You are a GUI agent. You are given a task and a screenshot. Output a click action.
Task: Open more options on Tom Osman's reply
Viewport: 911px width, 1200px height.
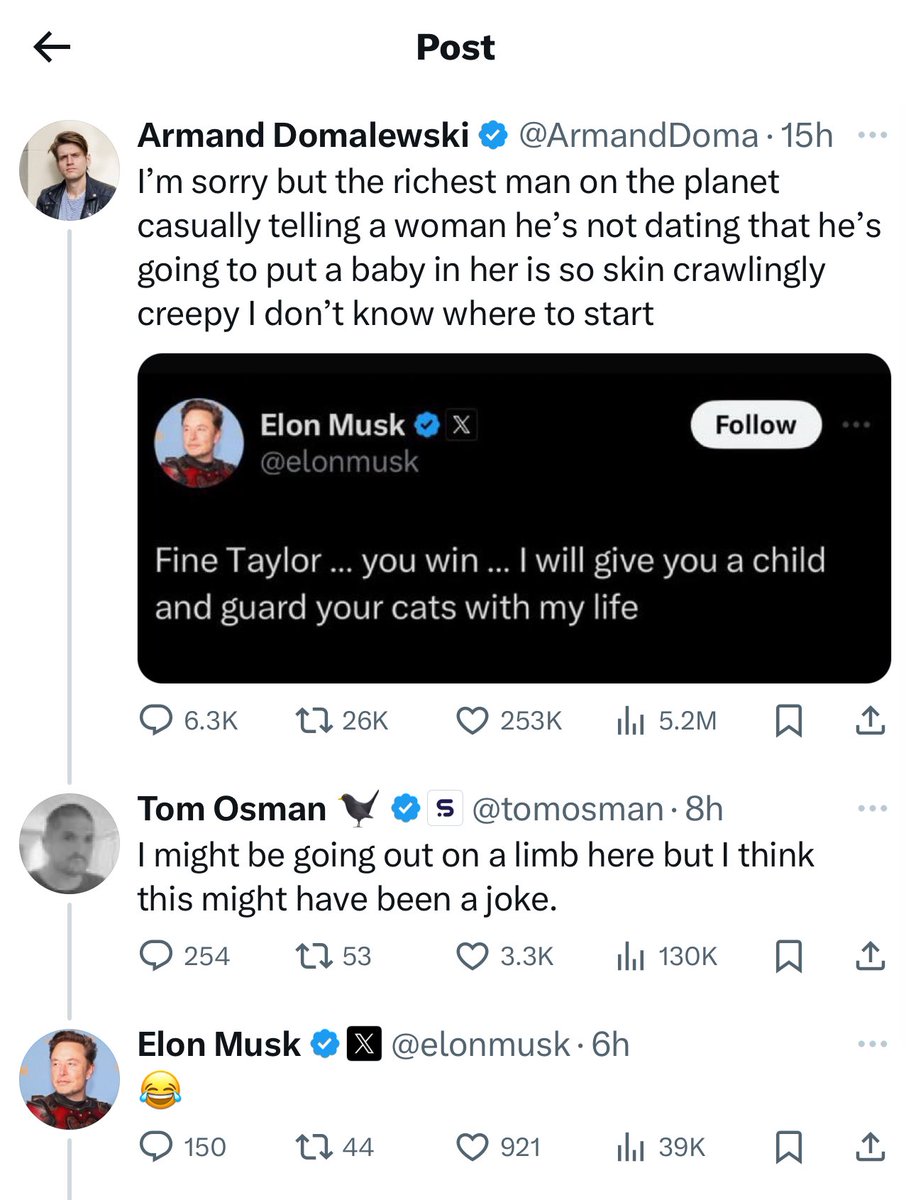(872, 807)
